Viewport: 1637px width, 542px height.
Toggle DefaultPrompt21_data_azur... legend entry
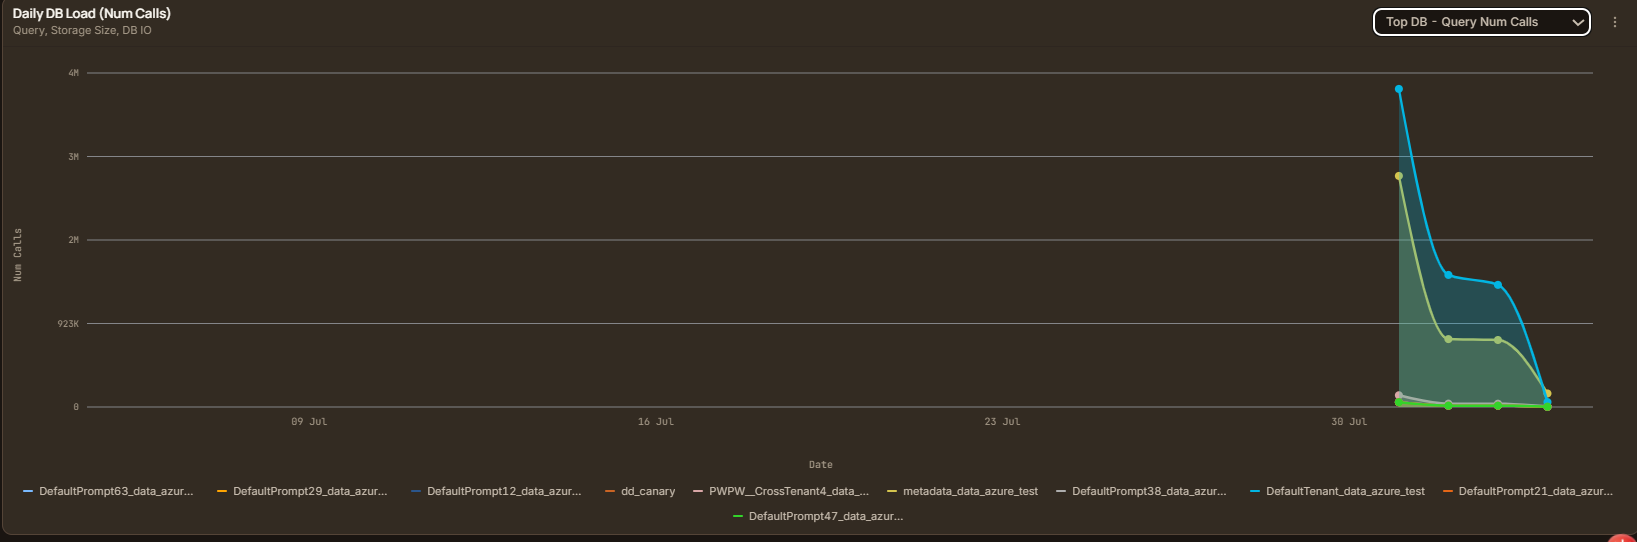point(1527,491)
